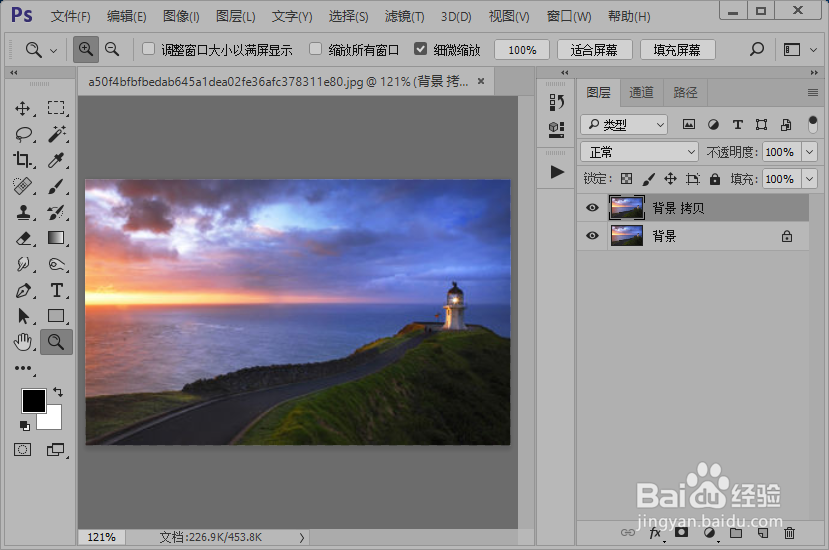829x550 pixels.
Task: Create a new layer
Action: click(762, 533)
